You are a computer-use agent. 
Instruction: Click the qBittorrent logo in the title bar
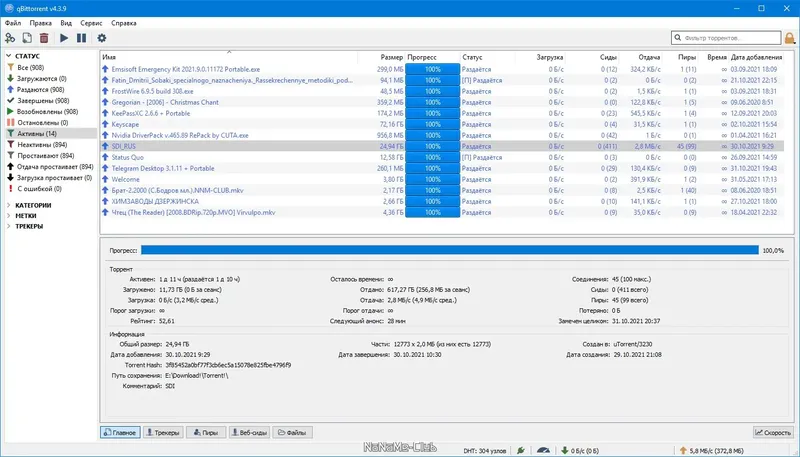point(9,8)
